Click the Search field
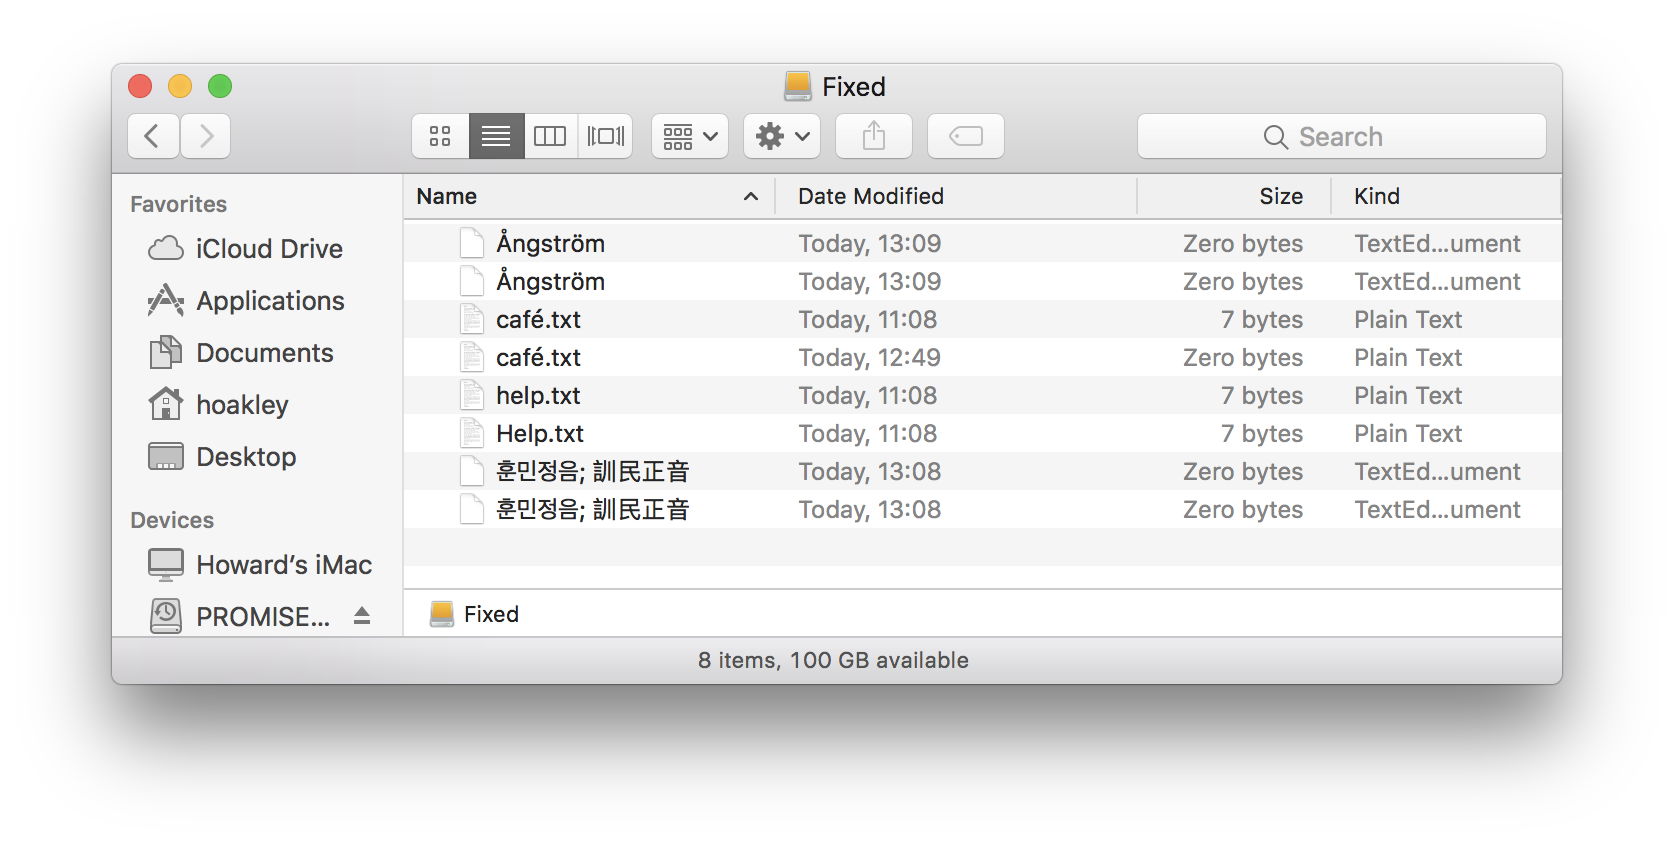Viewport: 1674px width, 844px height. point(1341,136)
